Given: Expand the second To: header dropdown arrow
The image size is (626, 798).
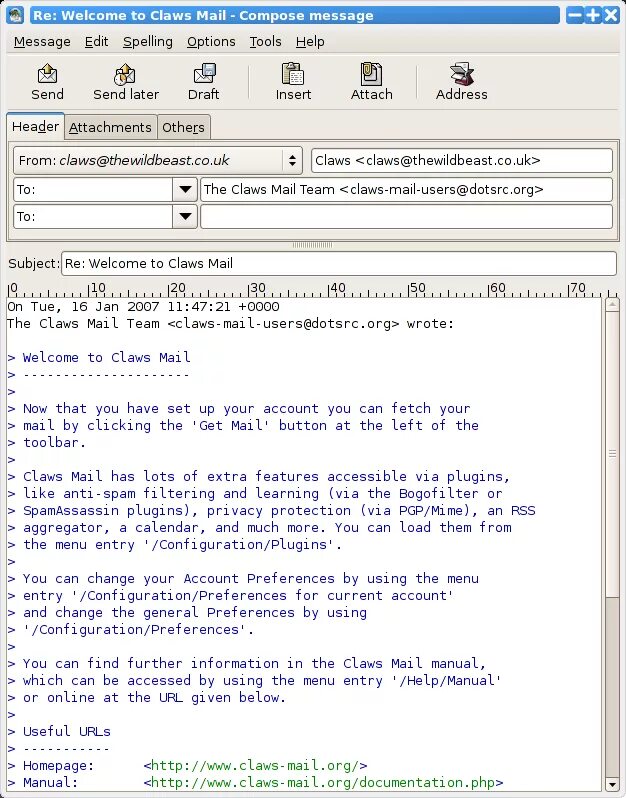Looking at the screenshot, I should point(185,217).
